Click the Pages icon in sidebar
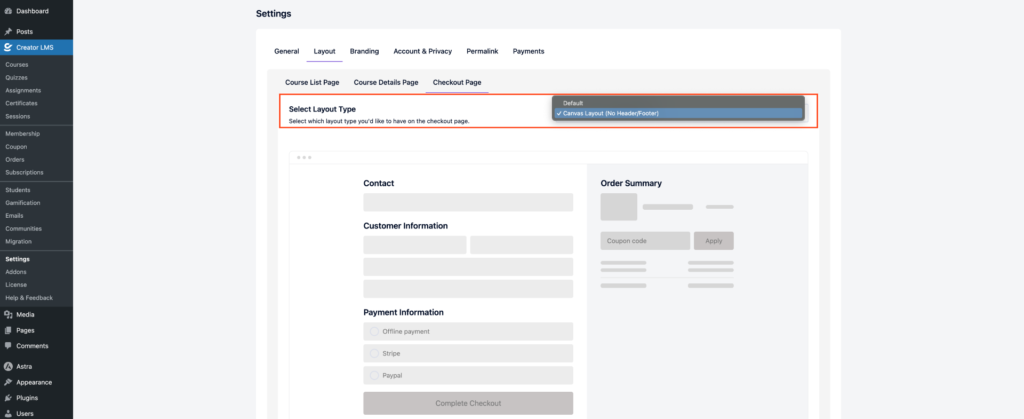 8,330
